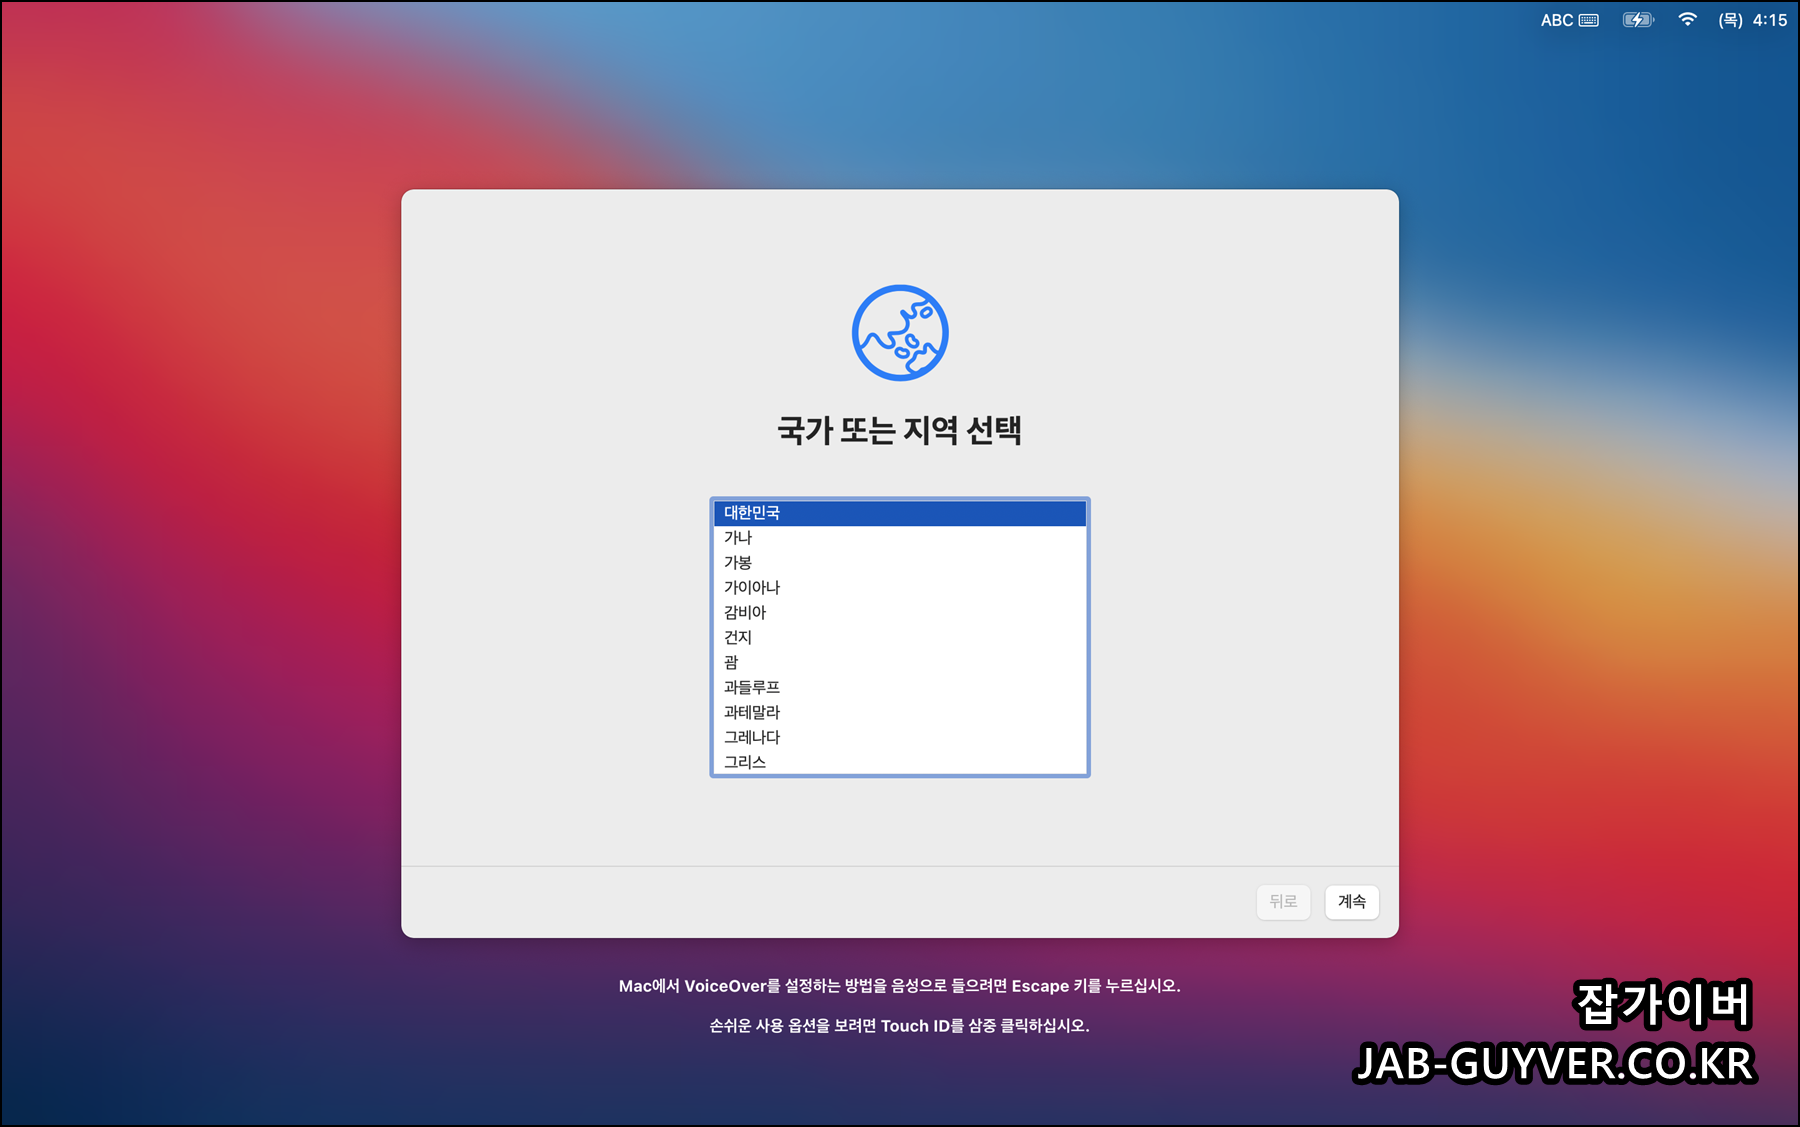
Task: Open the Wi-Fi menu in menu bar
Action: [1688, 20]
